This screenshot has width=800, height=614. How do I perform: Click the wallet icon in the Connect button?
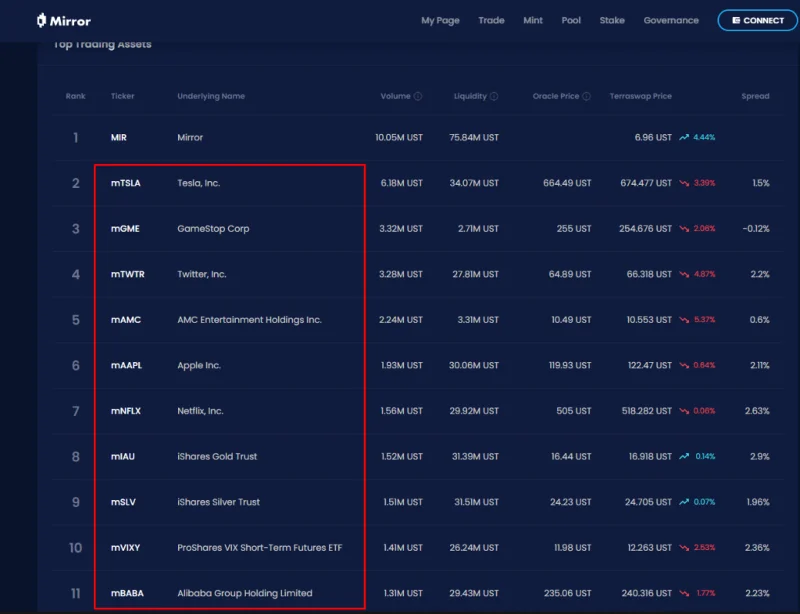coord(736,20)
